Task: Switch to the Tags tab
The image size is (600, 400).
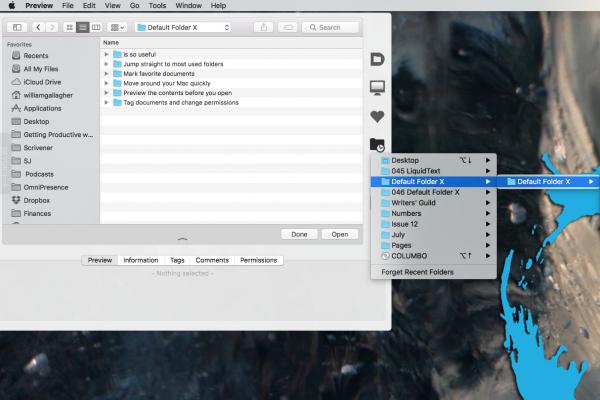Action: click(x=177, y=260)
